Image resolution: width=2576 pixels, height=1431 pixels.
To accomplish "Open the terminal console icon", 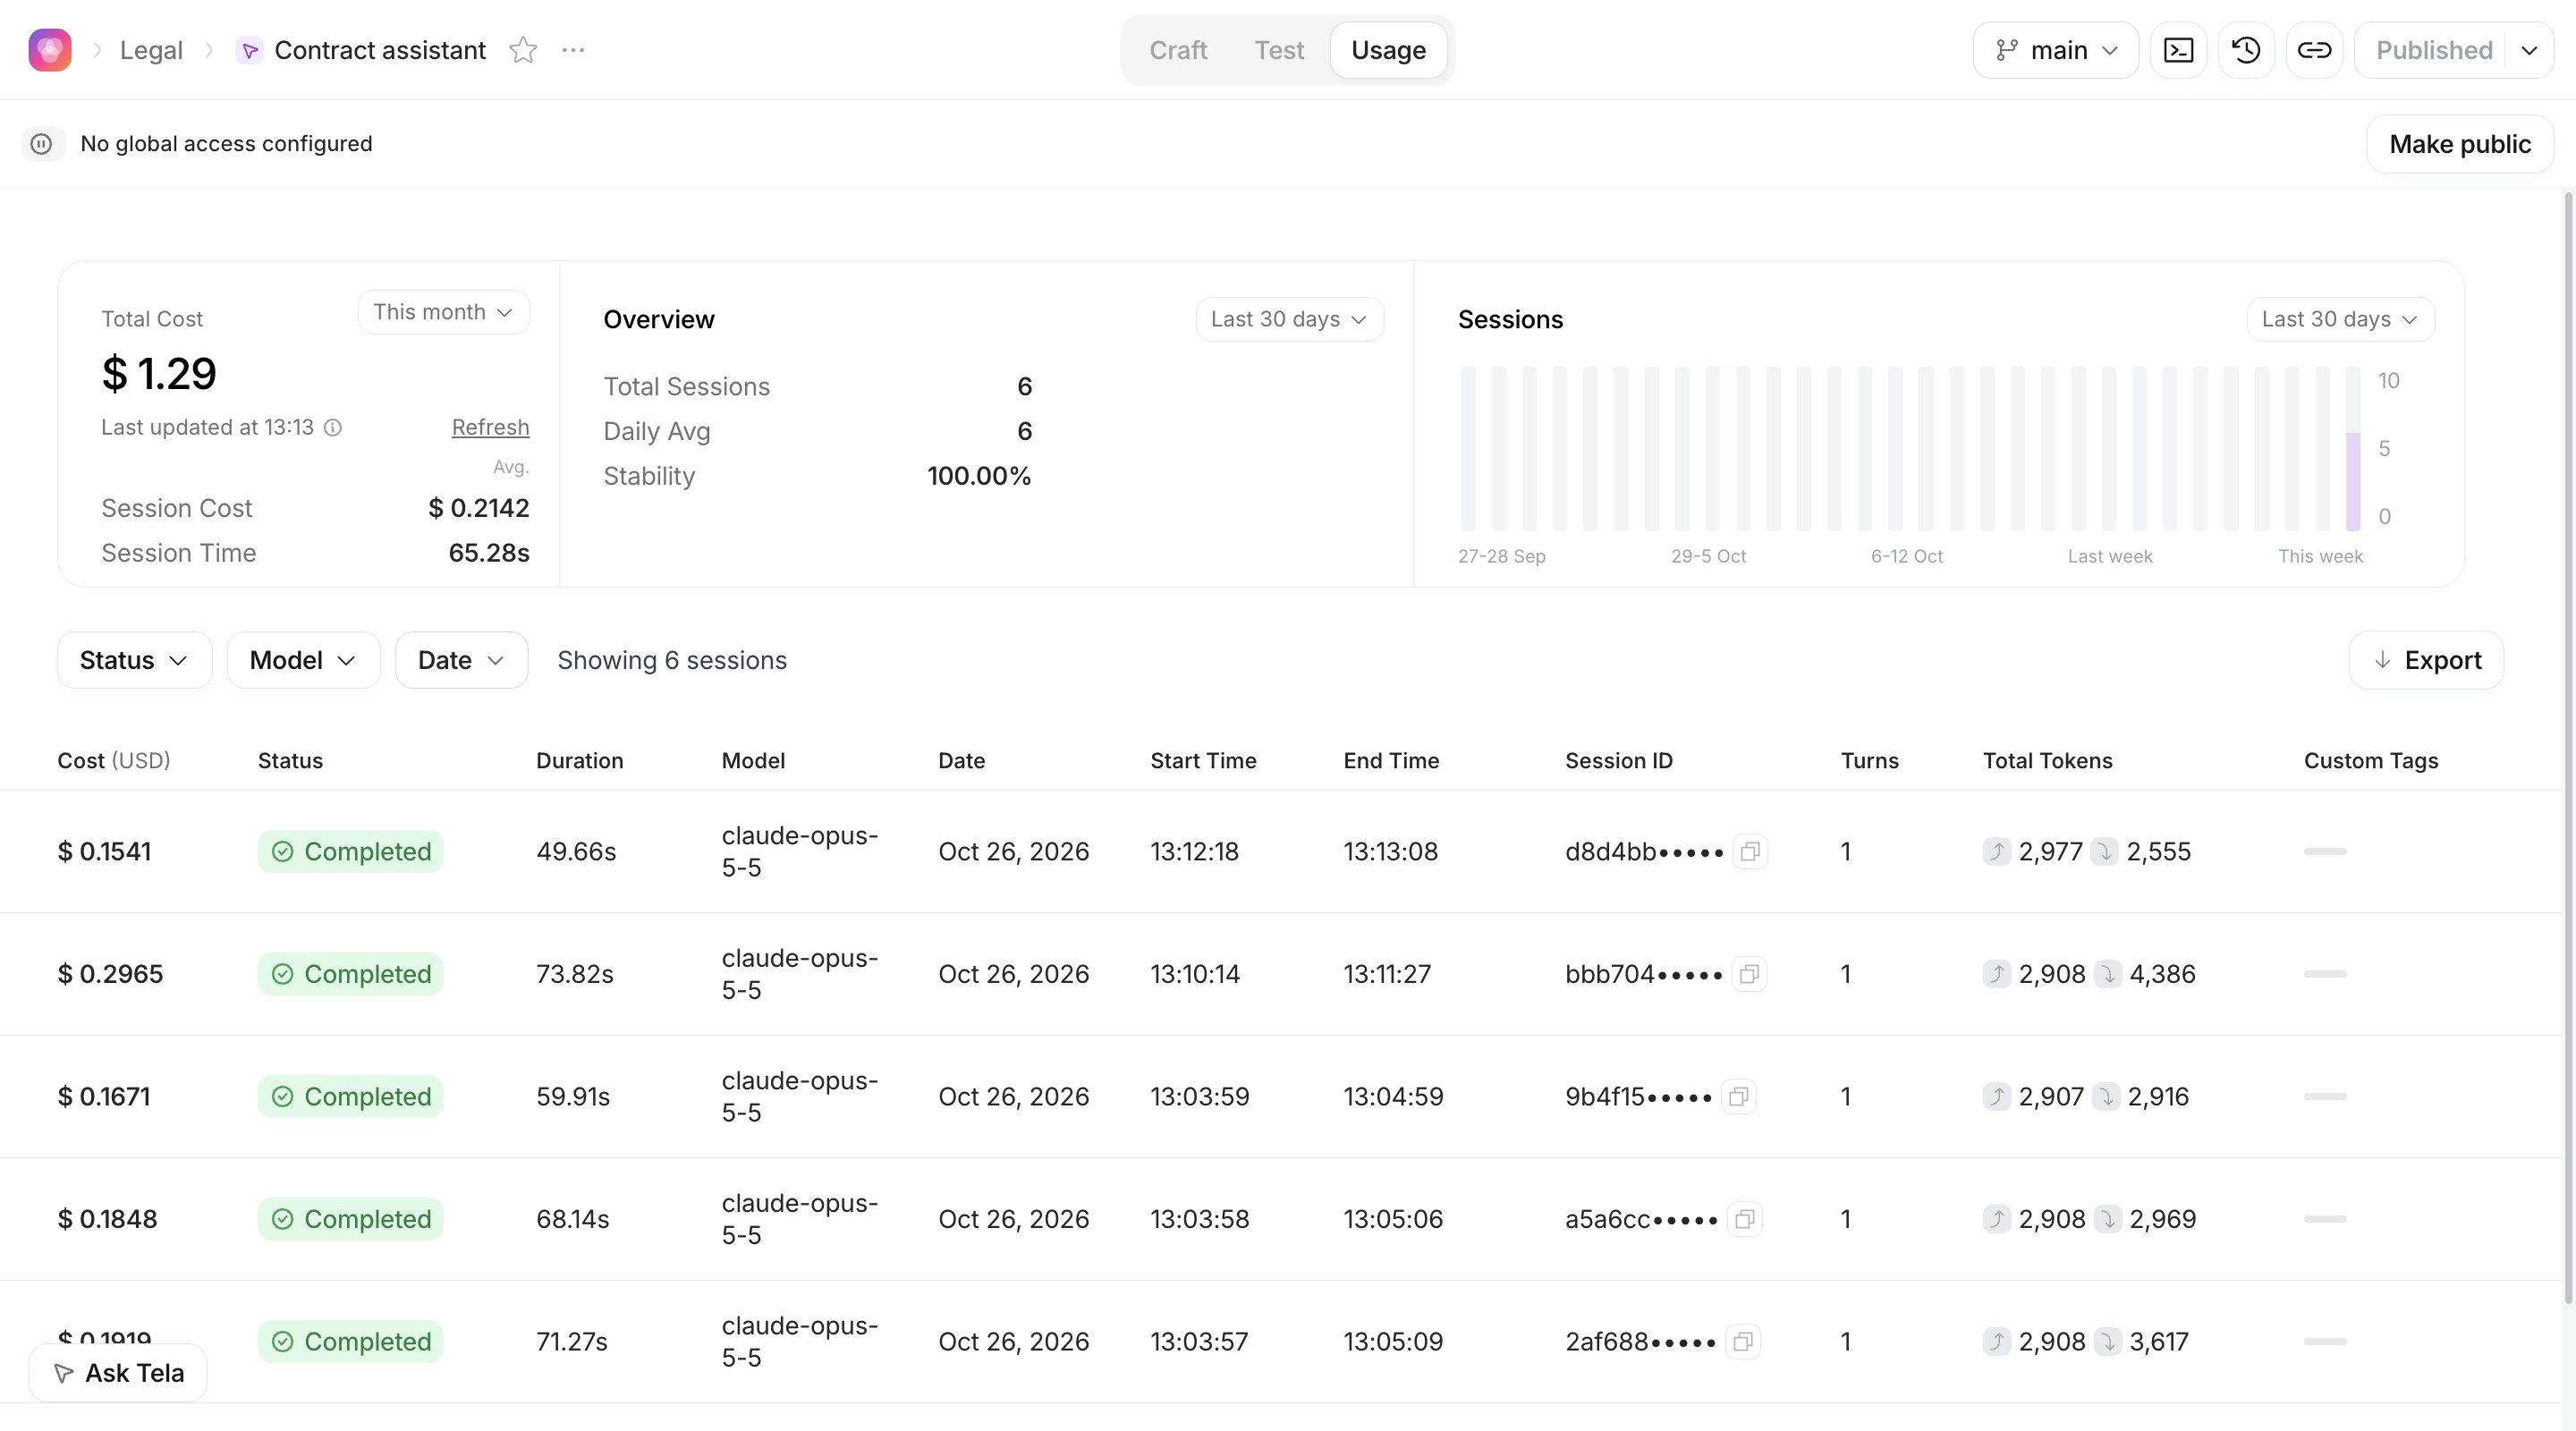I will [x=2178, y=50].
